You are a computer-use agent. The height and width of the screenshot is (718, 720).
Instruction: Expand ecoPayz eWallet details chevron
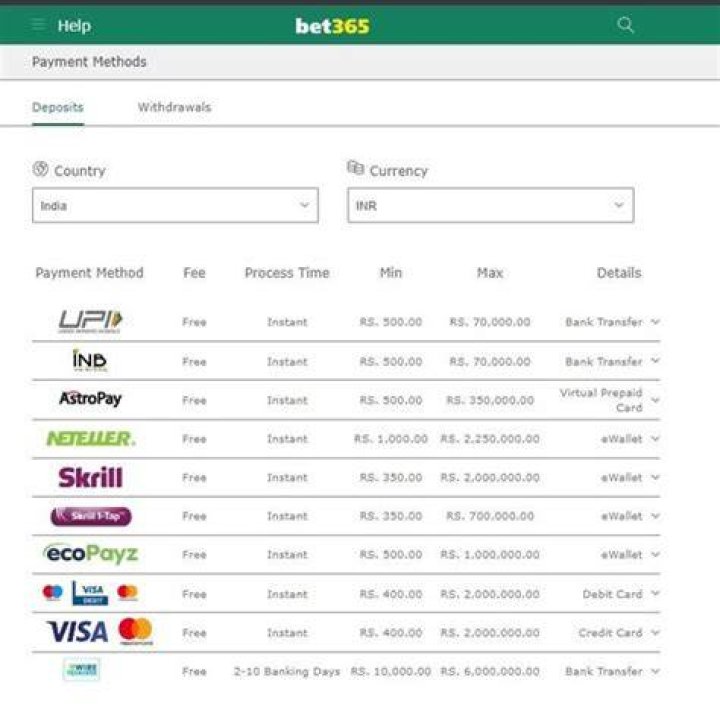pyautogui.click(x=655, y=555)
